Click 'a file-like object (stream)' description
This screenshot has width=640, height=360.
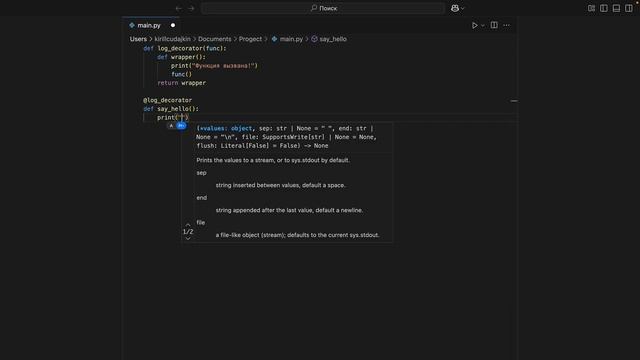point(298,235)
